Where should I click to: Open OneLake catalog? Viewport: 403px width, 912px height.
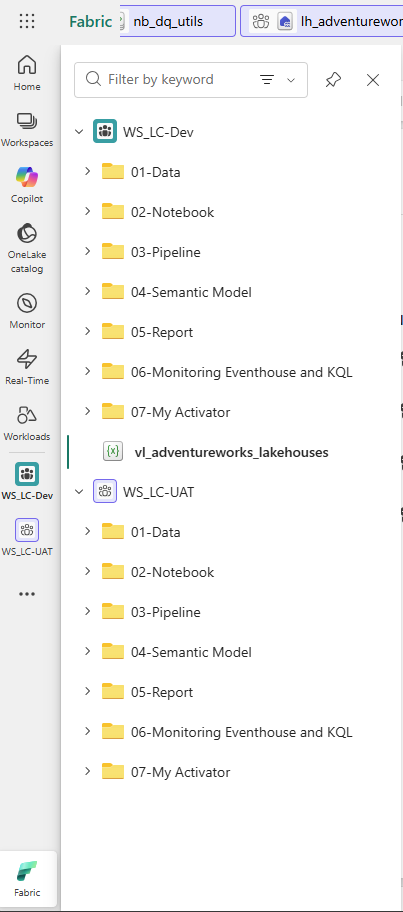coord(27,248)
